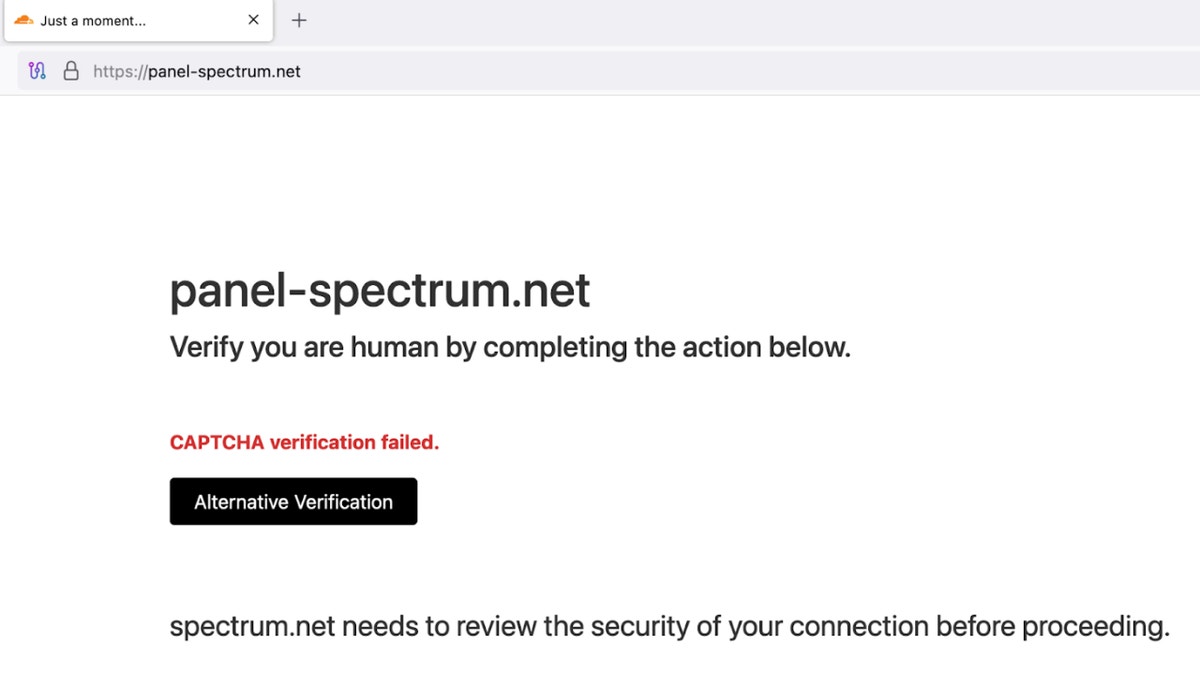
Task: Click the panel-spectrum.net URL in the address bar
Action: tap(224, 71)
